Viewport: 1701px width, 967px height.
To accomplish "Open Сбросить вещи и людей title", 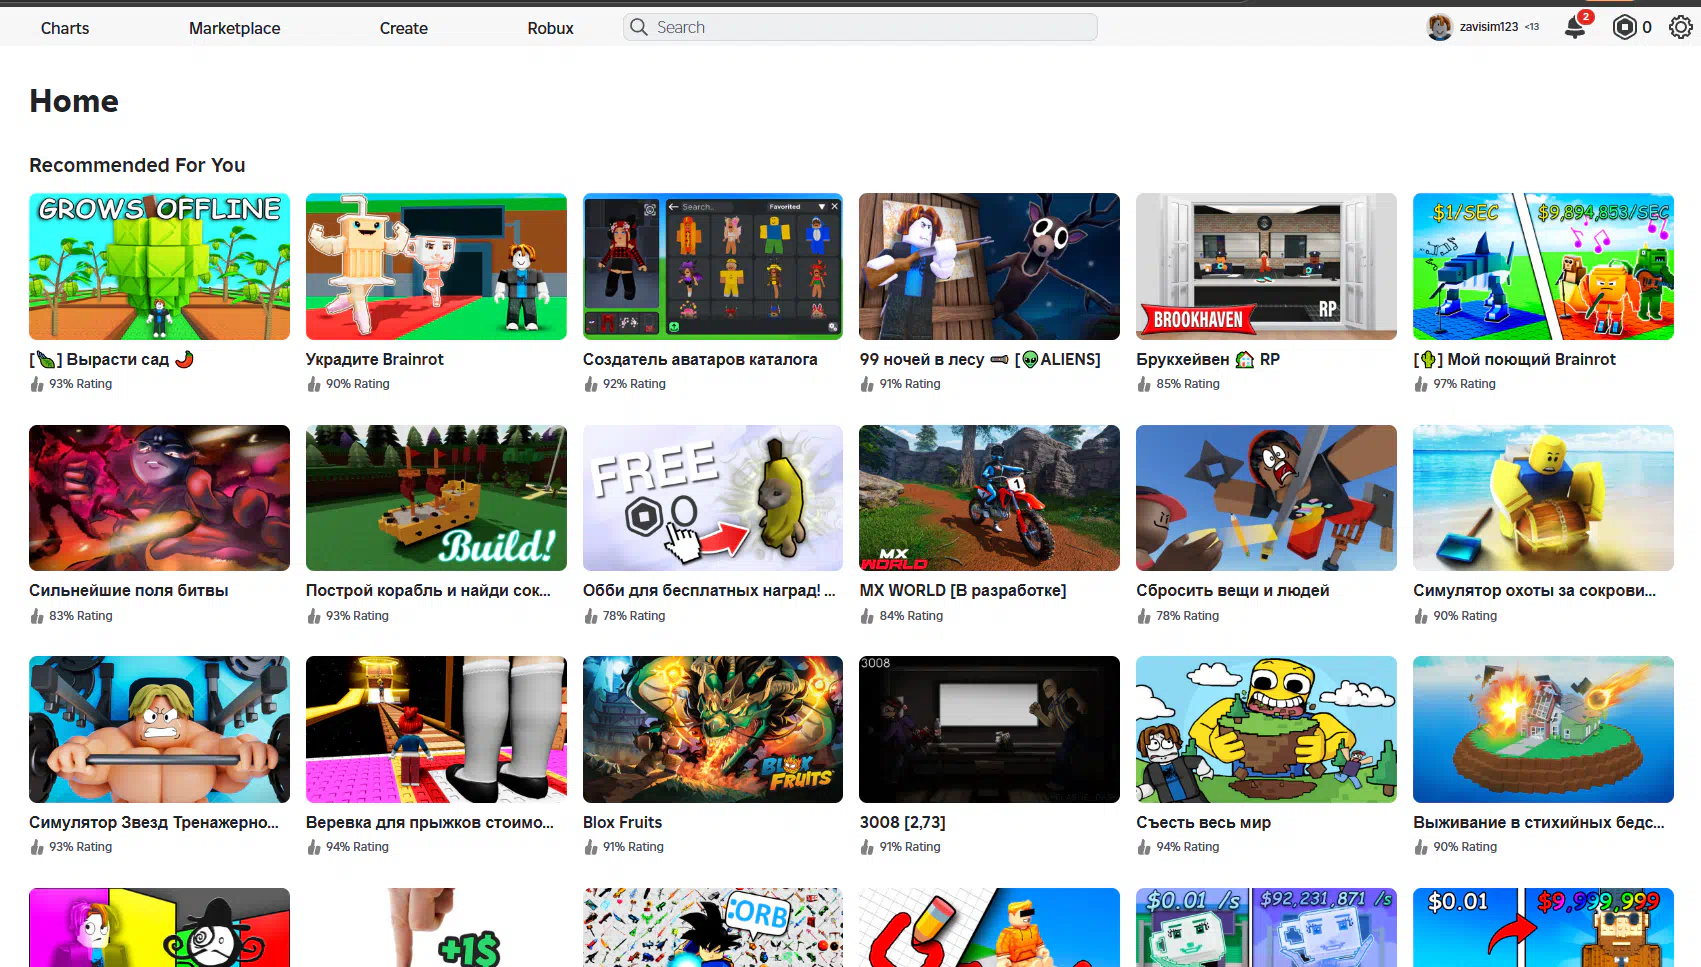I will click(x=1232, y=590).
